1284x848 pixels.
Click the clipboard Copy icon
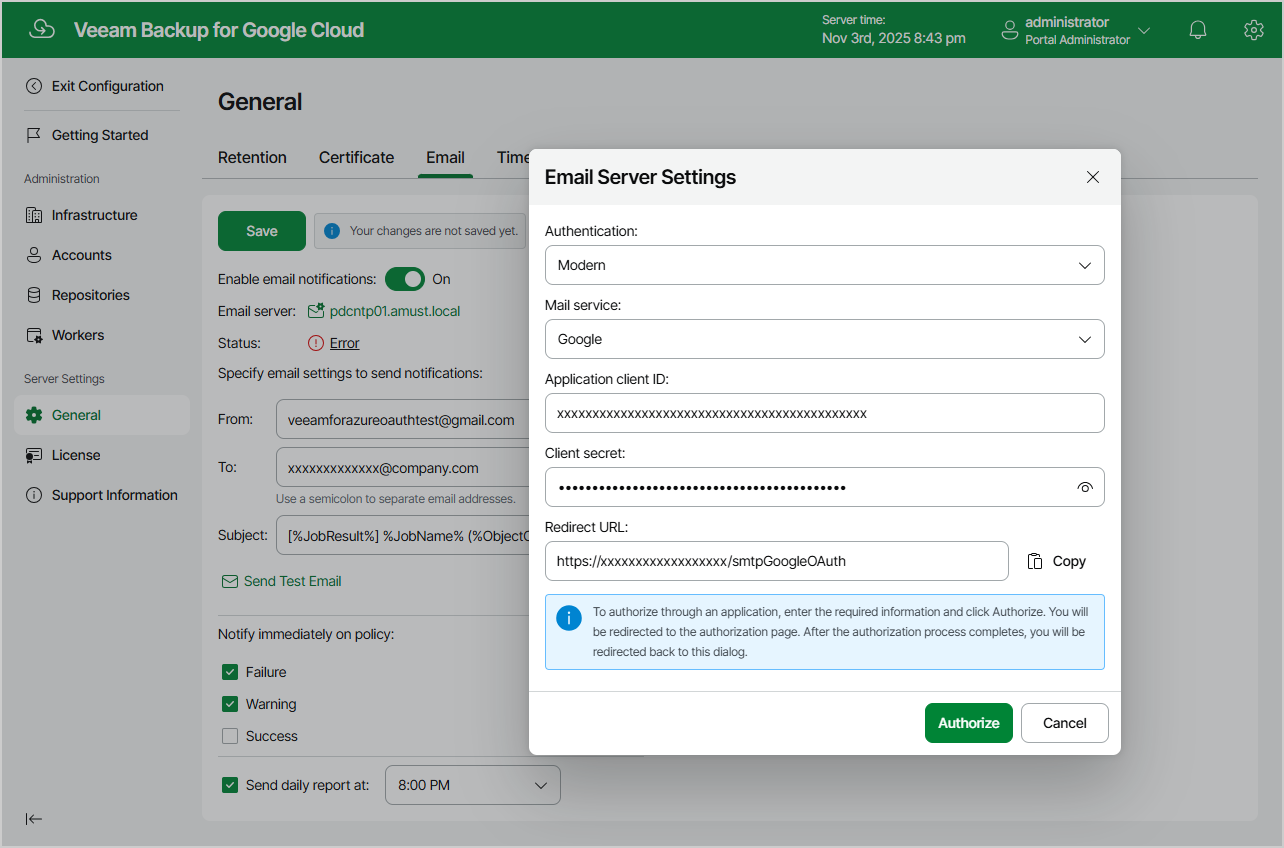(x=1036, y=561)
